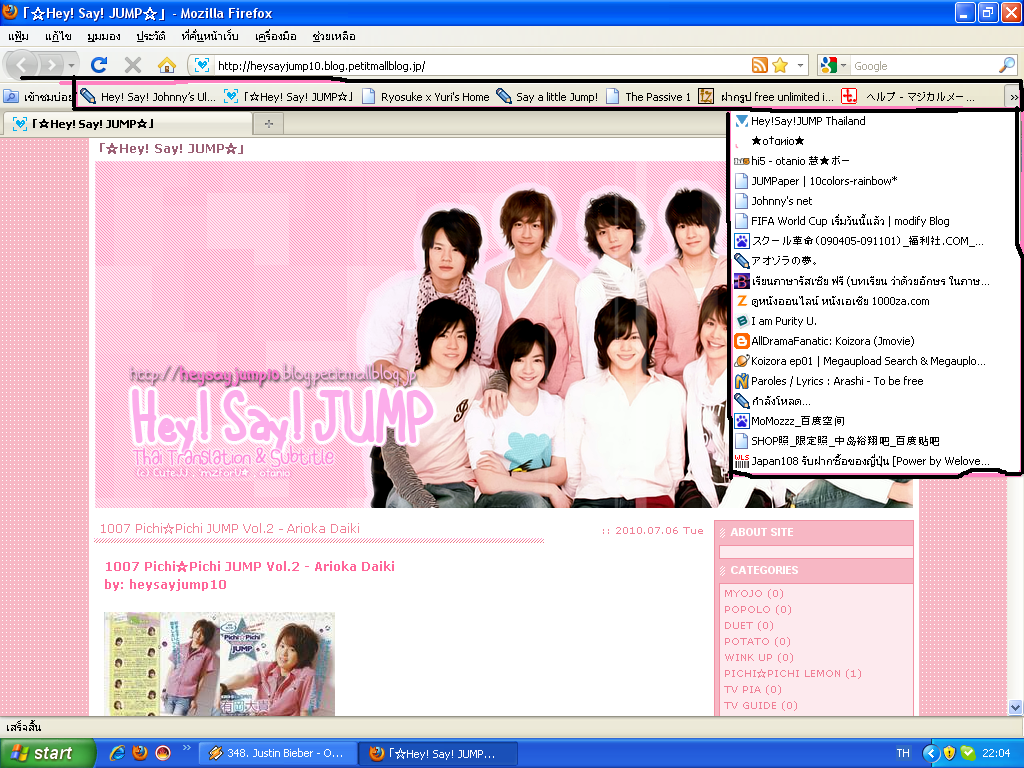Viewport: 1024px width, 768px height.
Task: Open the แก้ไข menu
Action: click(x=58, y=36)
